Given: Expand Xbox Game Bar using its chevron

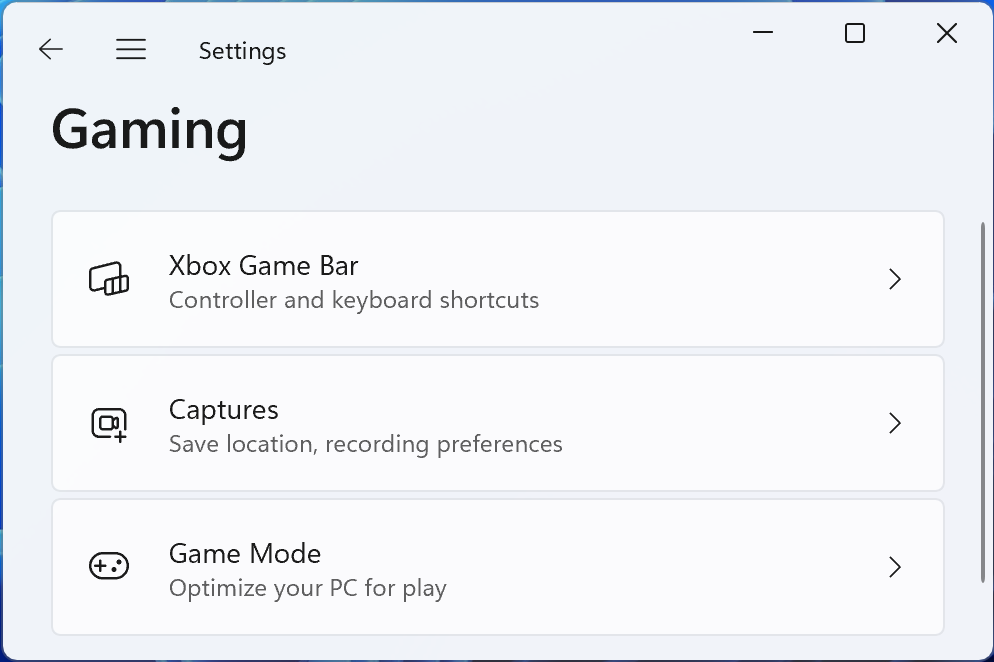Looking at the screenshot, I should click(x=895, y=279).
